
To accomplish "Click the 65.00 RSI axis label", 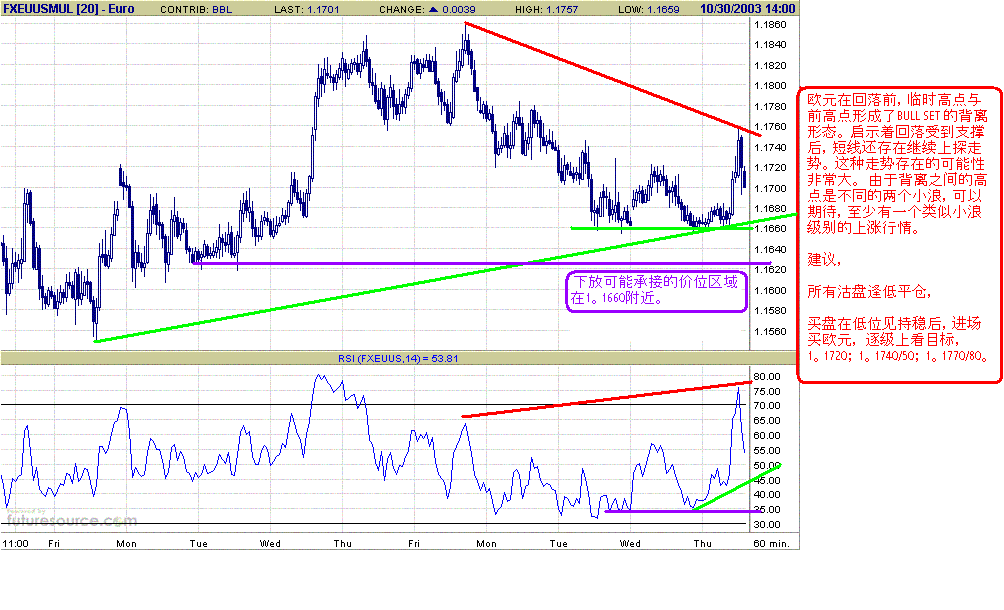I will (x=767, y=421).
